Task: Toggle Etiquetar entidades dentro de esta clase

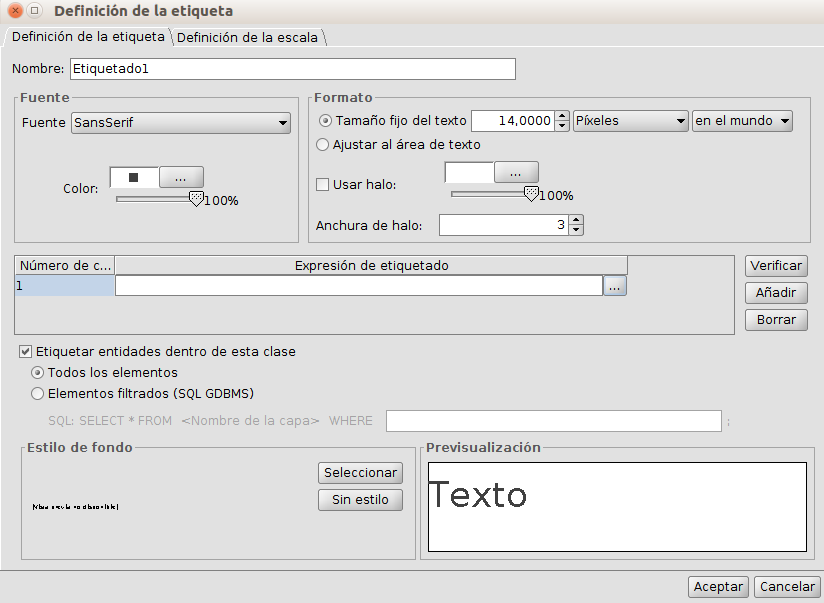Action: coord(25,352)
